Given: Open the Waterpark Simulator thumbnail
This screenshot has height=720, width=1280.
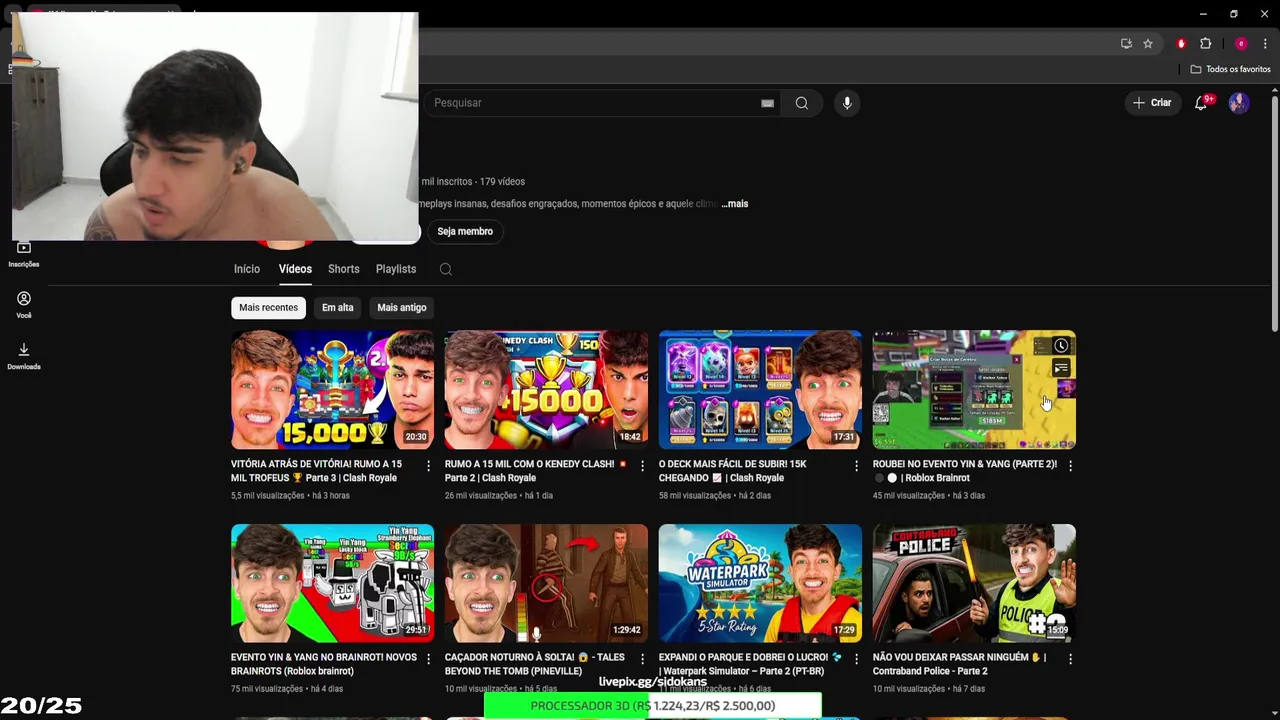Looking at the screenshot, I should tap(760, 583).
